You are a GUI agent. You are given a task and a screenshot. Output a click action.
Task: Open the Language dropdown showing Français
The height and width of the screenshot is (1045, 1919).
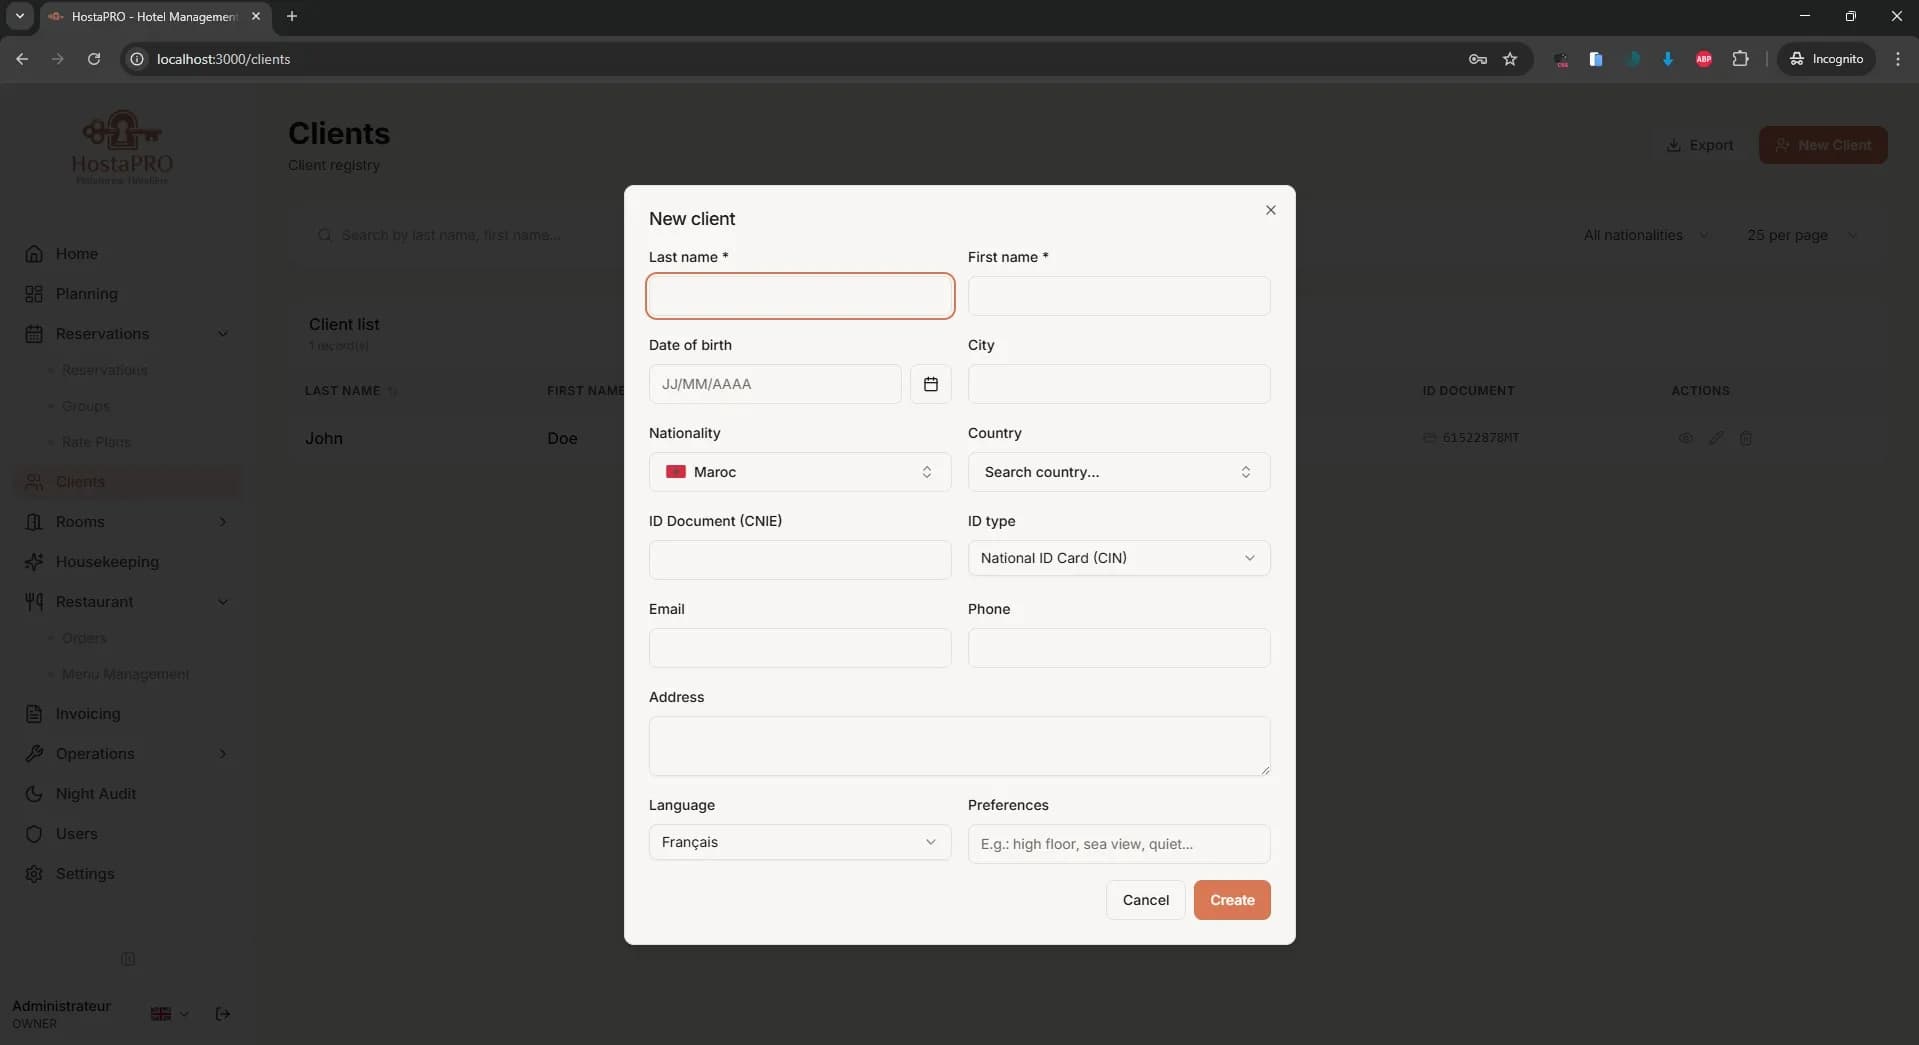pyautogui.click(x=799, y=842)
